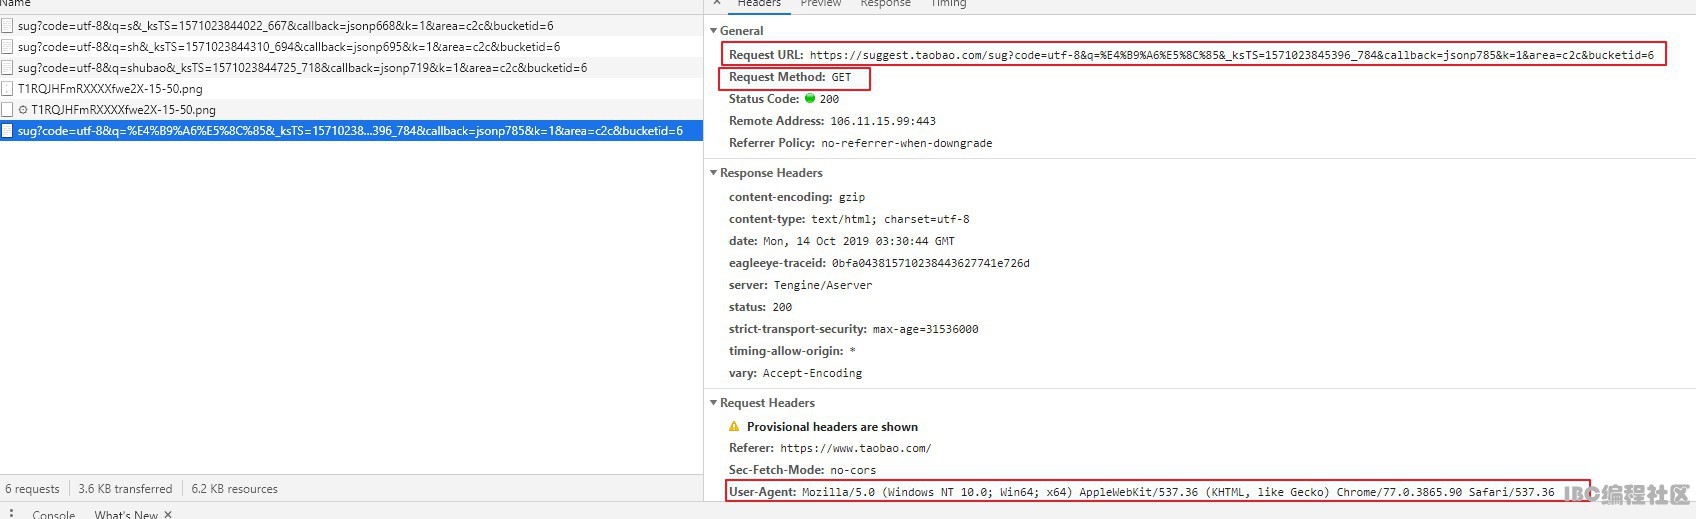
Task: Click the date header Mon, 14 Oct 2019
Action: point(841,241)
